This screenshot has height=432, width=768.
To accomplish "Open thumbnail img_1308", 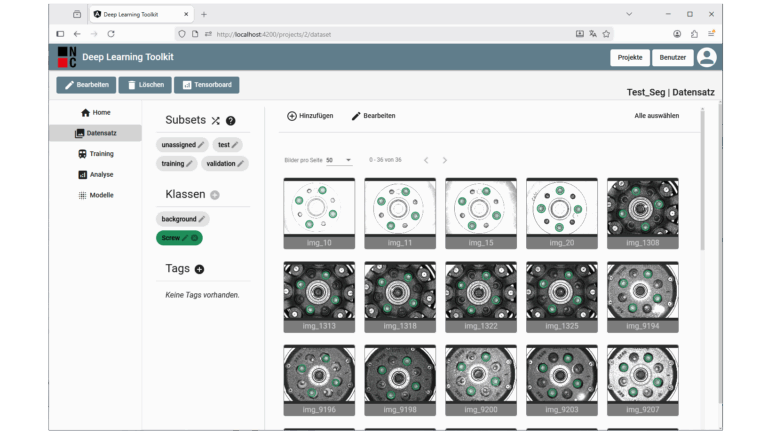I will [x=643, y=213].
